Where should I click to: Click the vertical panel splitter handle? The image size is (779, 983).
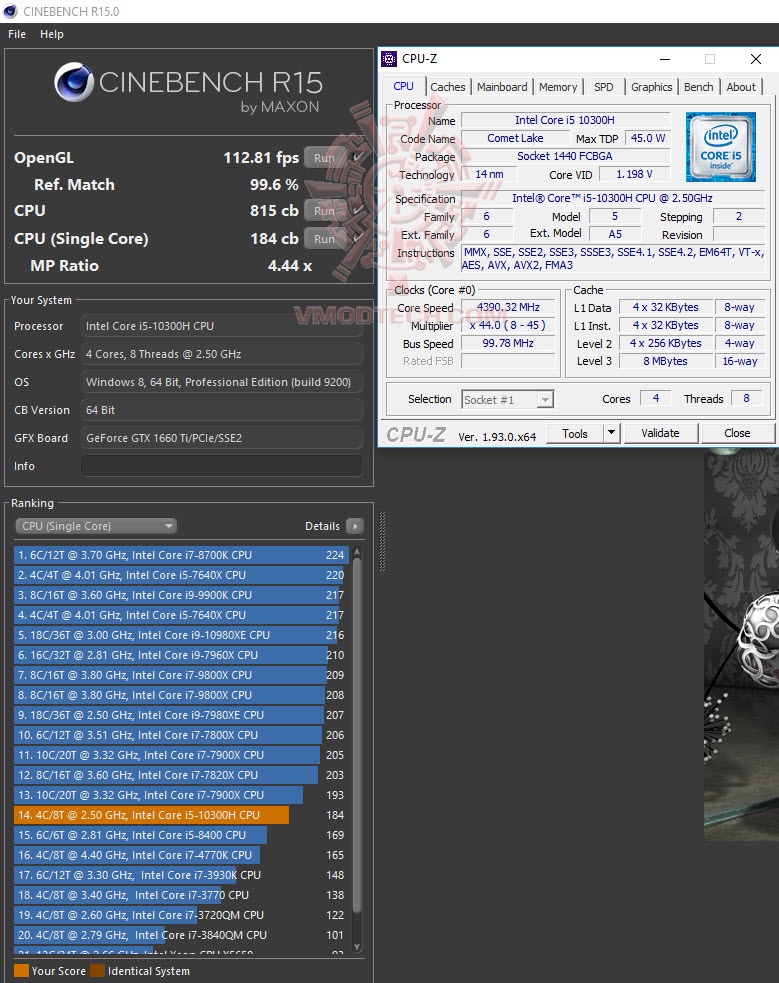(382, 542)
